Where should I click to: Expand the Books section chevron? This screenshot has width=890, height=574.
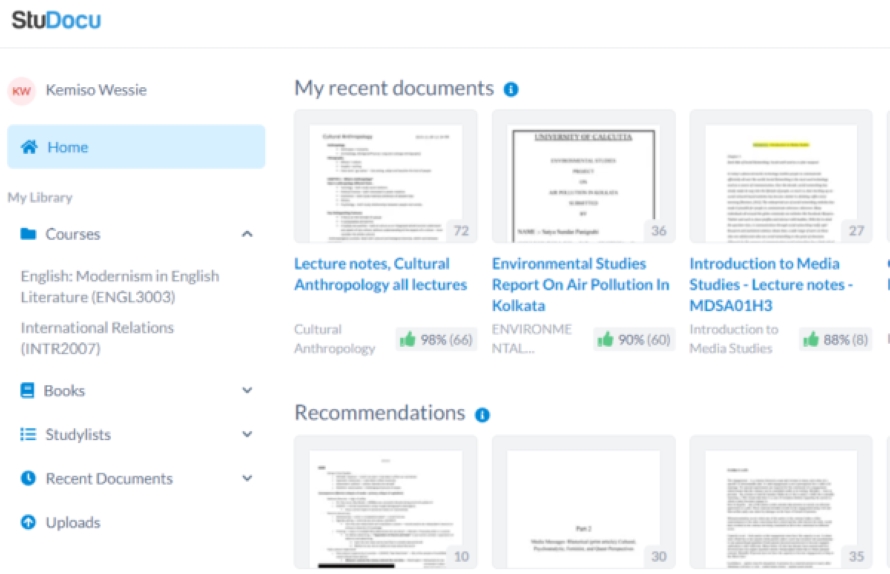coord(247,390)
